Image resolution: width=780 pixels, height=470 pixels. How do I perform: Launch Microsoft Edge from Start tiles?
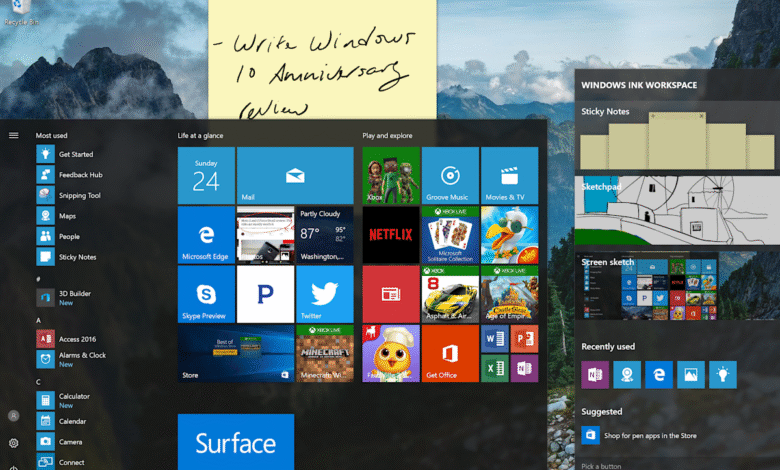[206, 235]
